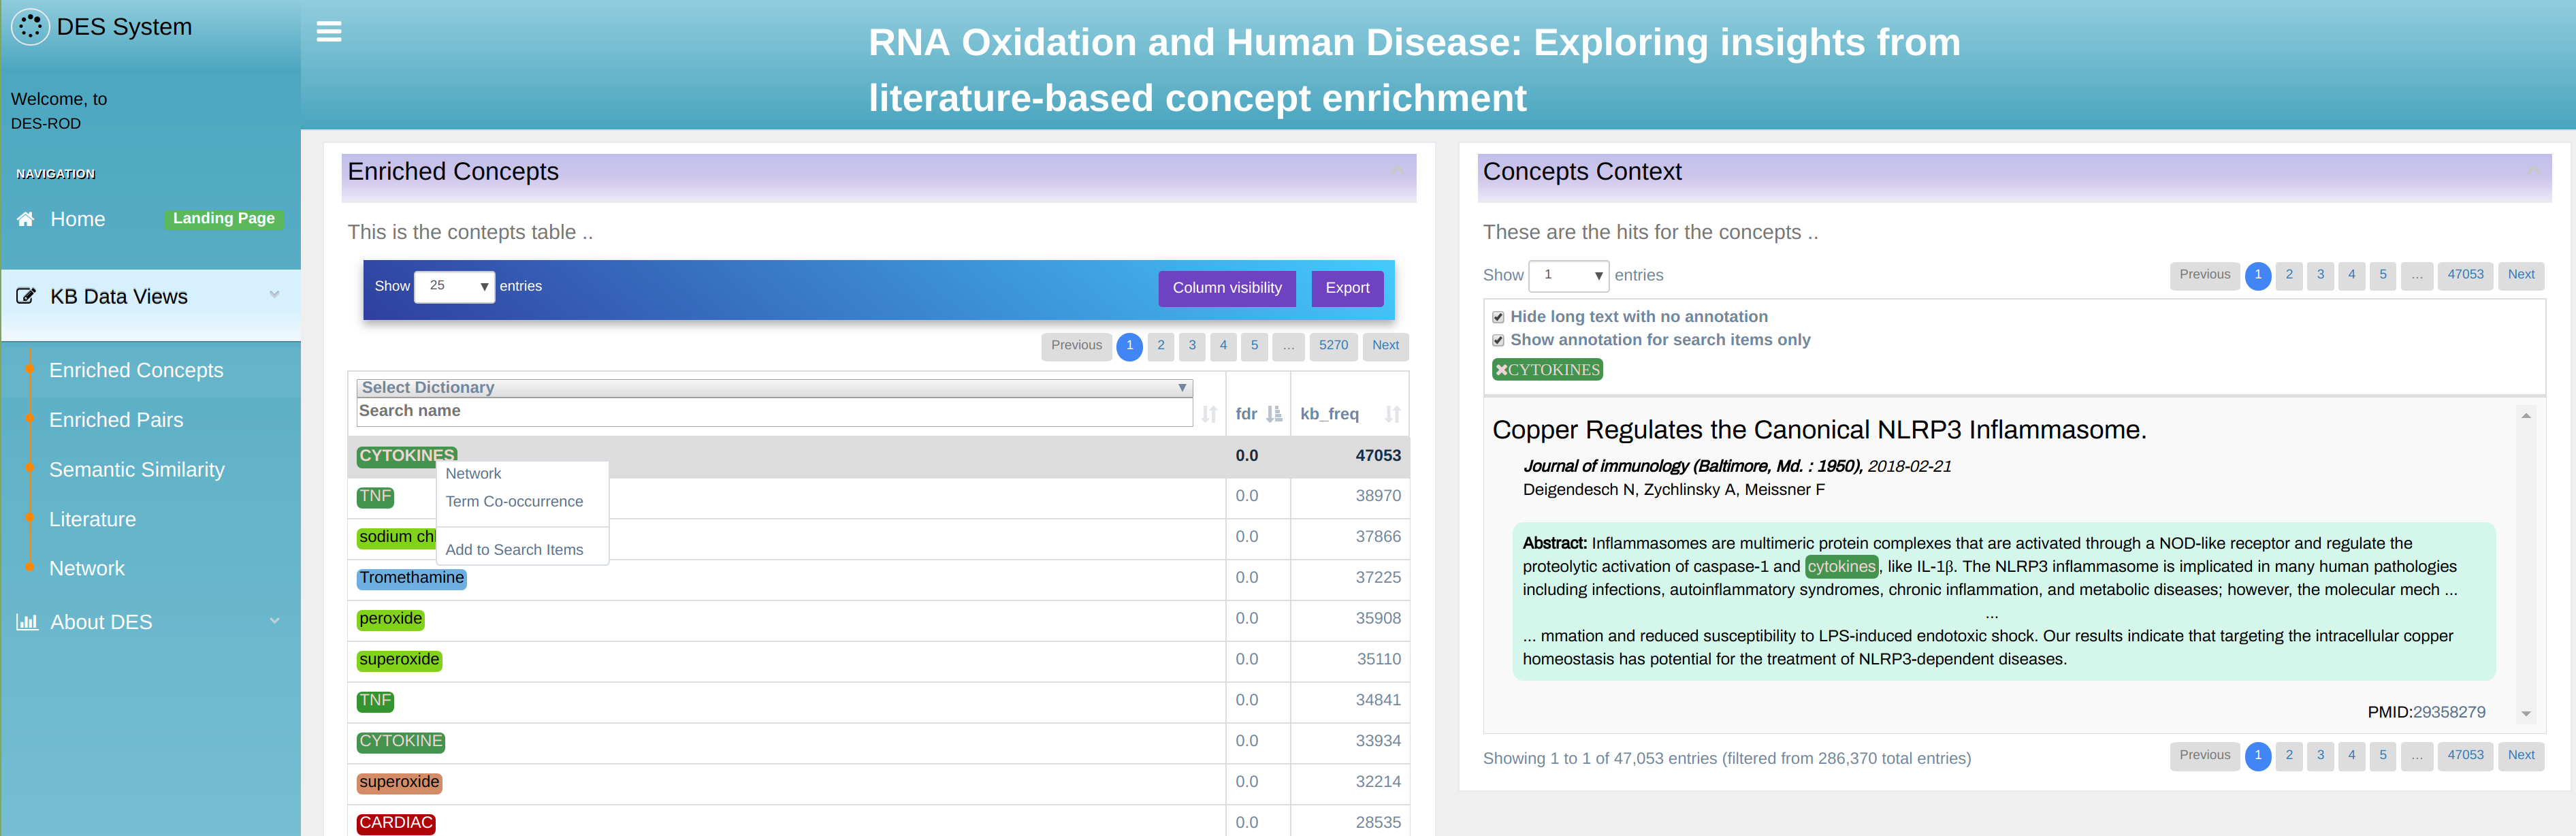
Task: Open the Concepts Context entries dropdown
Action: click(x=1568, y=275)
